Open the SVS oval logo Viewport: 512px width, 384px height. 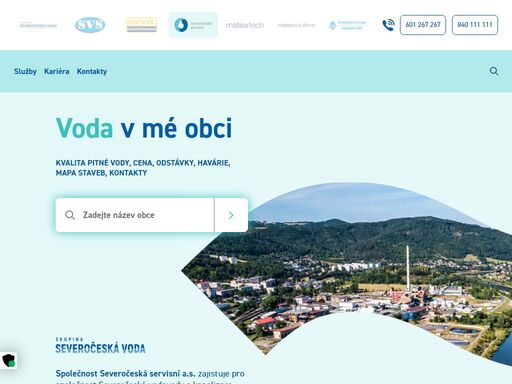tap(90, 25)
